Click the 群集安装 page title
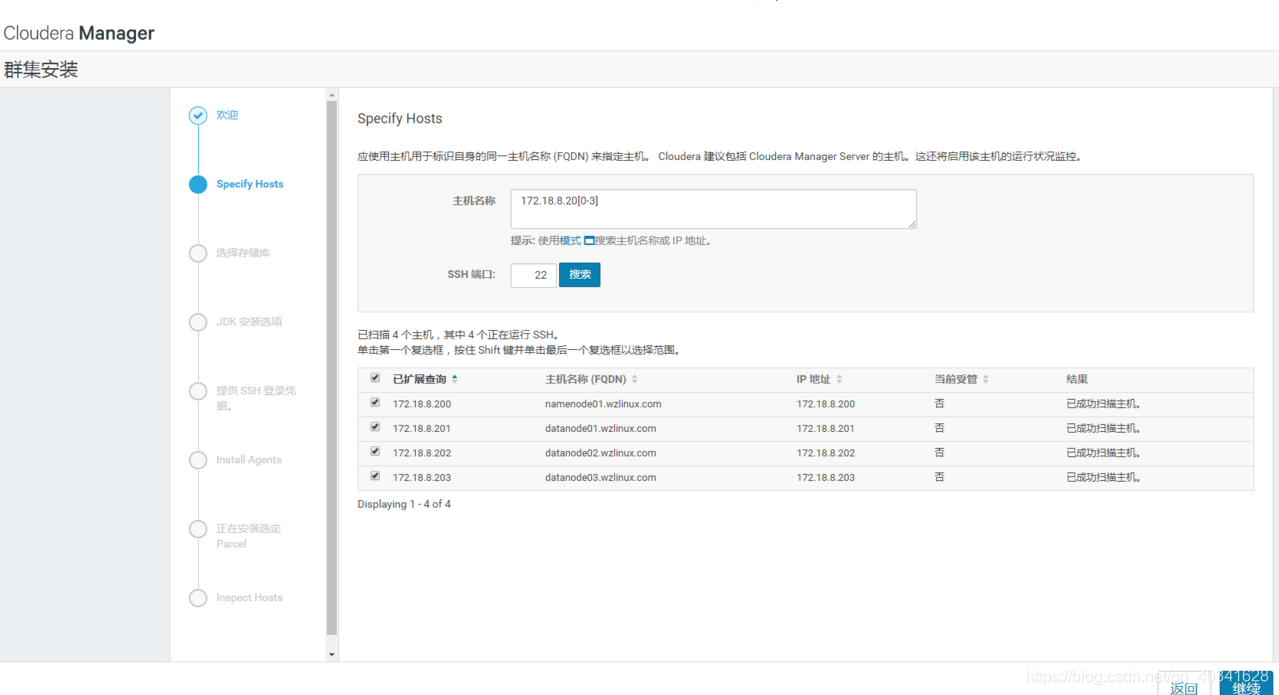This screenshot has width=1279, height=695. coord(41,70)
